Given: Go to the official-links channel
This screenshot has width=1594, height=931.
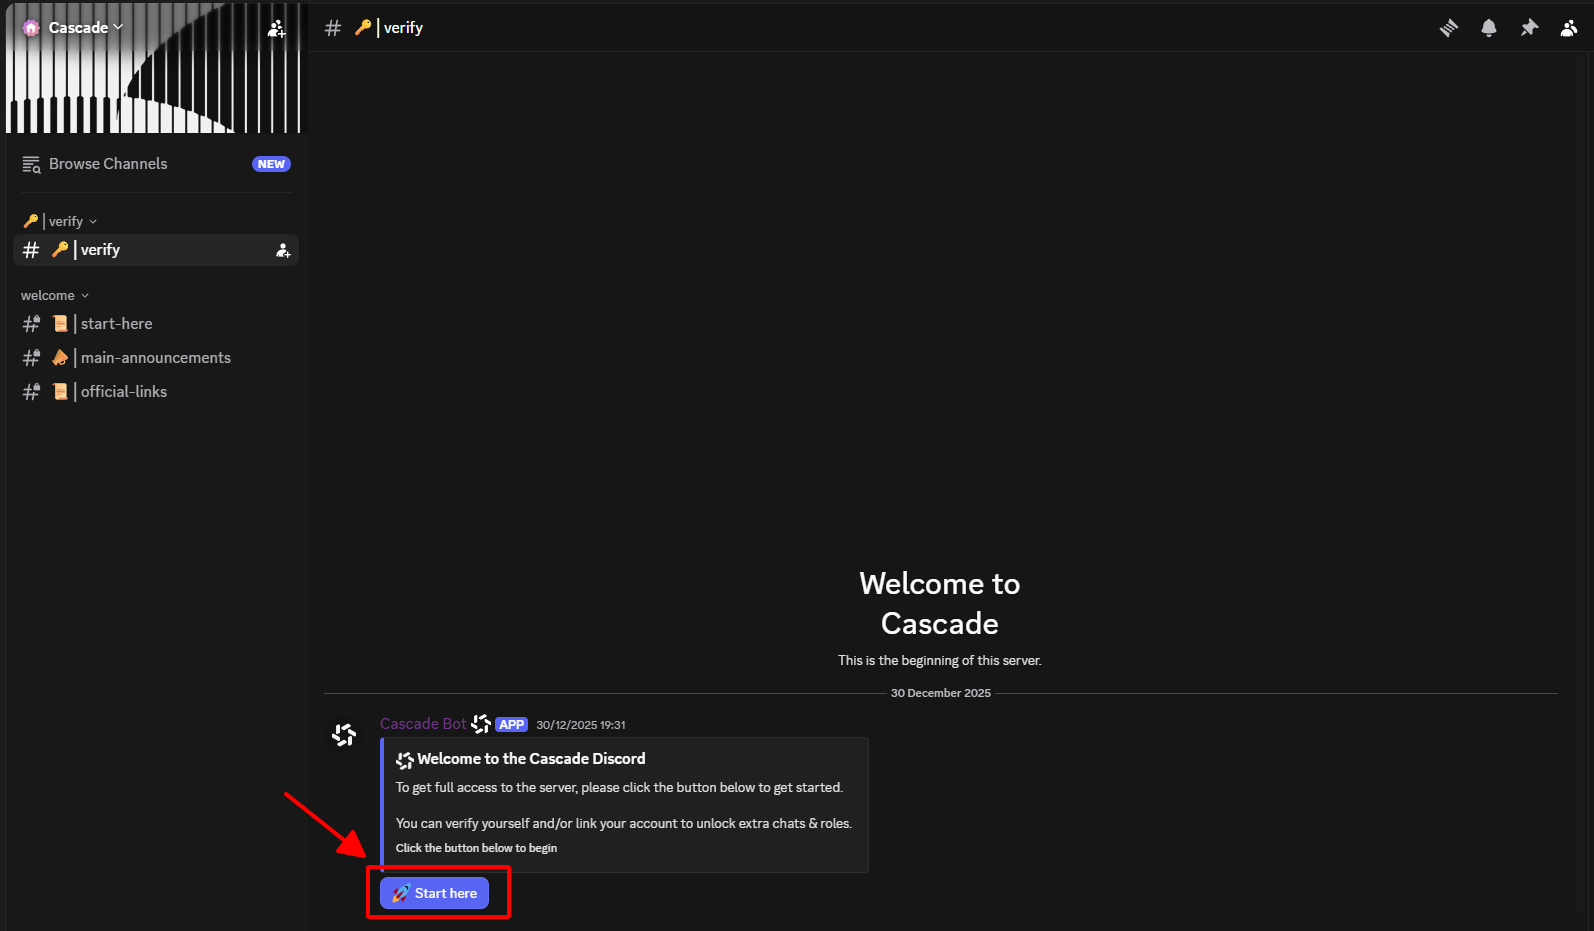Looking at the screenshot, I should pos(124,392).
